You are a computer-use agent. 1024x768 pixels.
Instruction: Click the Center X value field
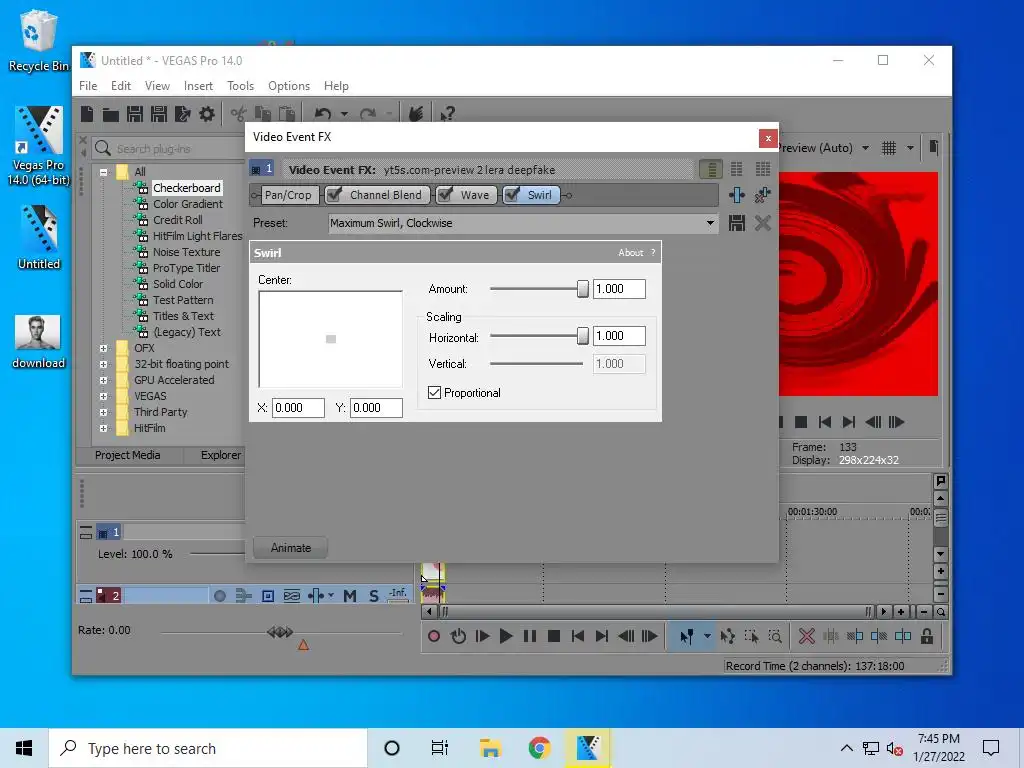tap(298, 408)
